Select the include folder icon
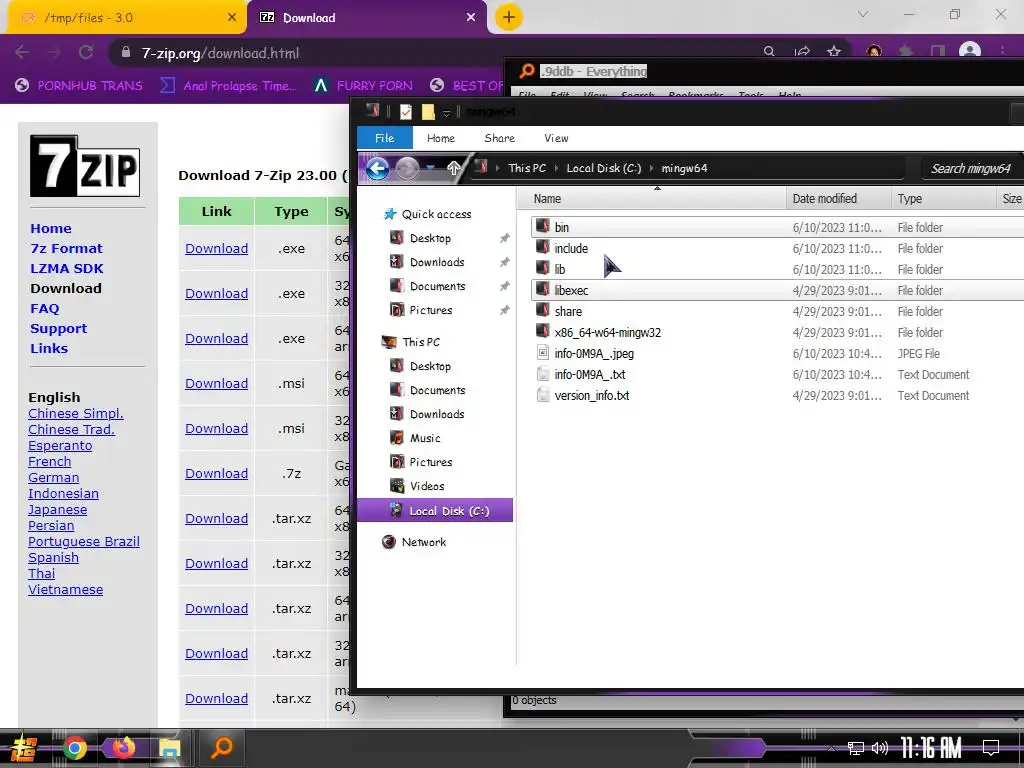This screenshot has height=768, width=1024. (542, 248)
